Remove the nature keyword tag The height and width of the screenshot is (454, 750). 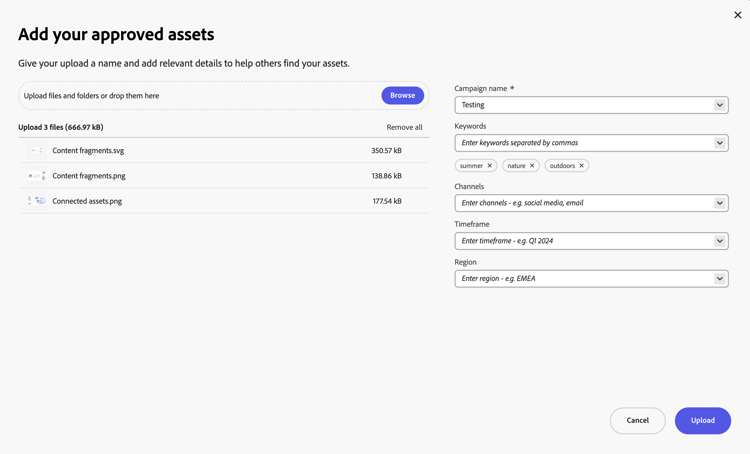532,166
